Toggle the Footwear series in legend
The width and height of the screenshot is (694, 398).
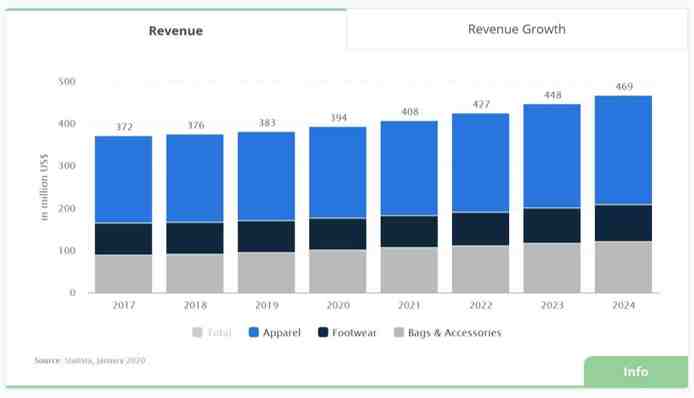(347, 332)
